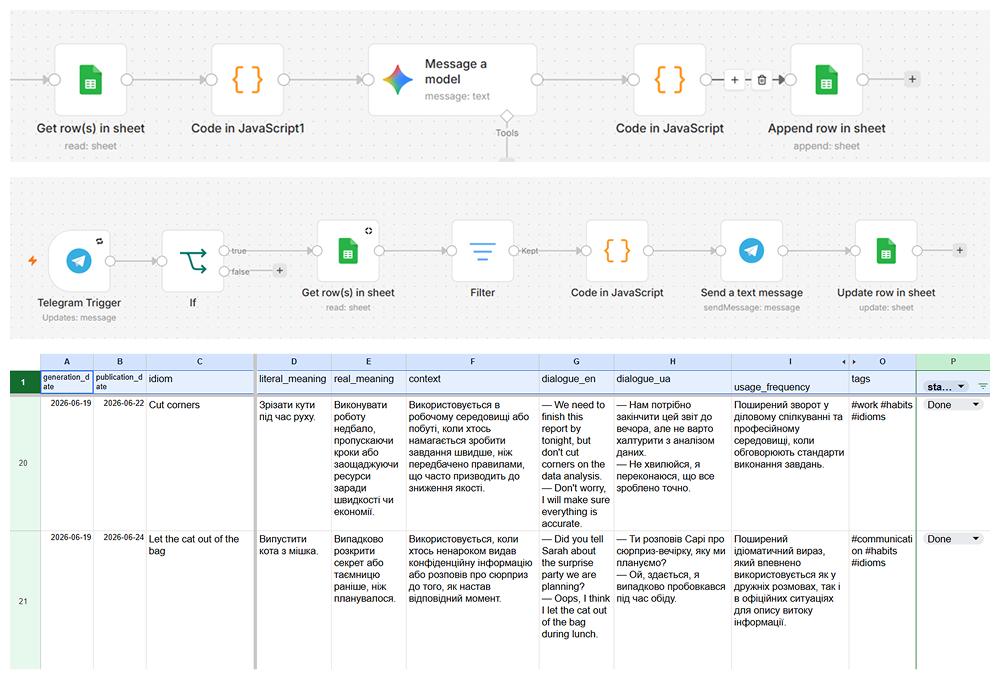The width and height of the screenshot is (1000, 680).
Task: Select column F header
Action: point(473,362)
